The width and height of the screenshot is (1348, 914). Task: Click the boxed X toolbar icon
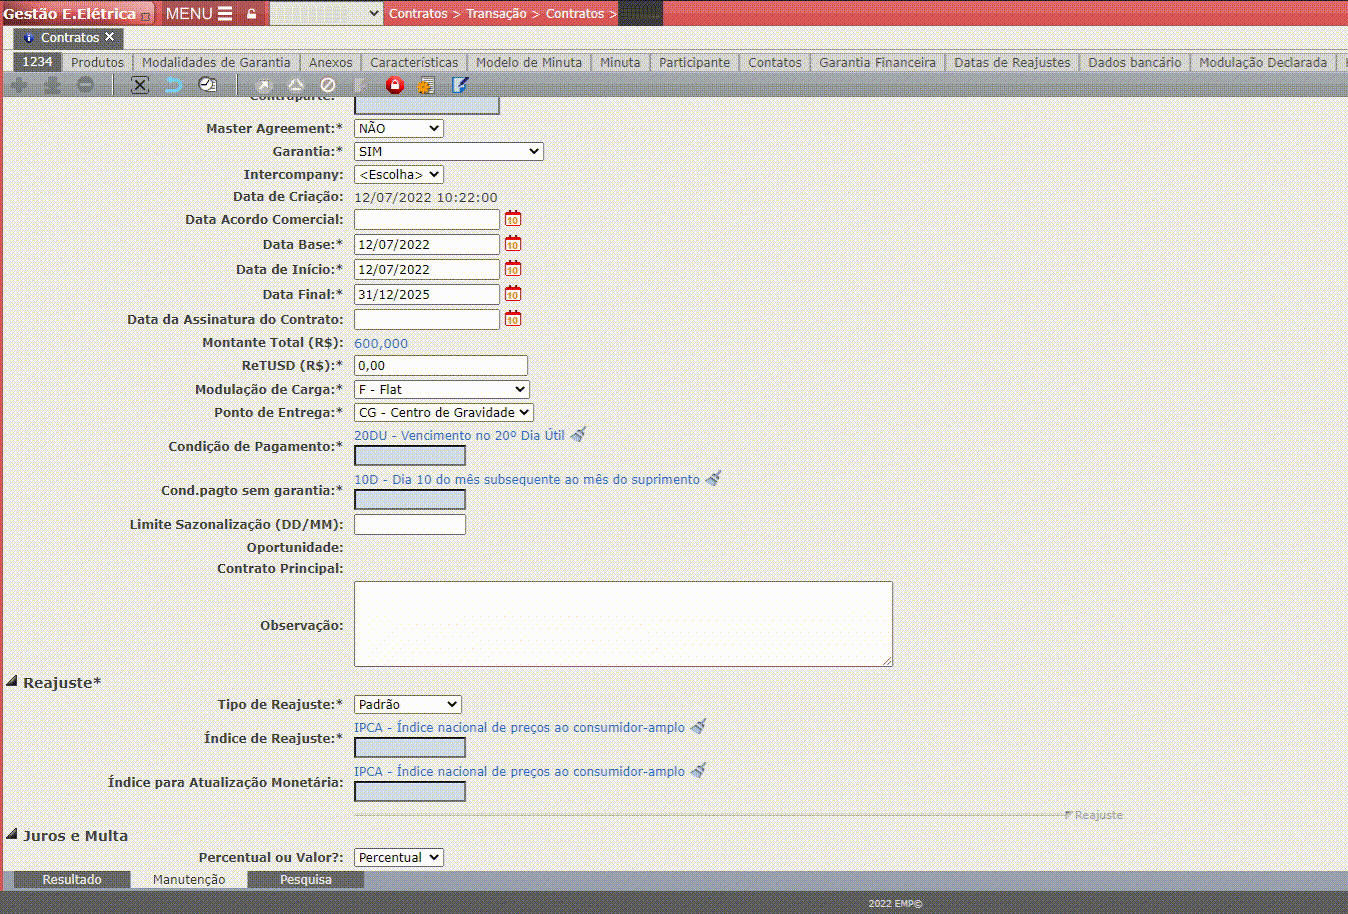140,85
